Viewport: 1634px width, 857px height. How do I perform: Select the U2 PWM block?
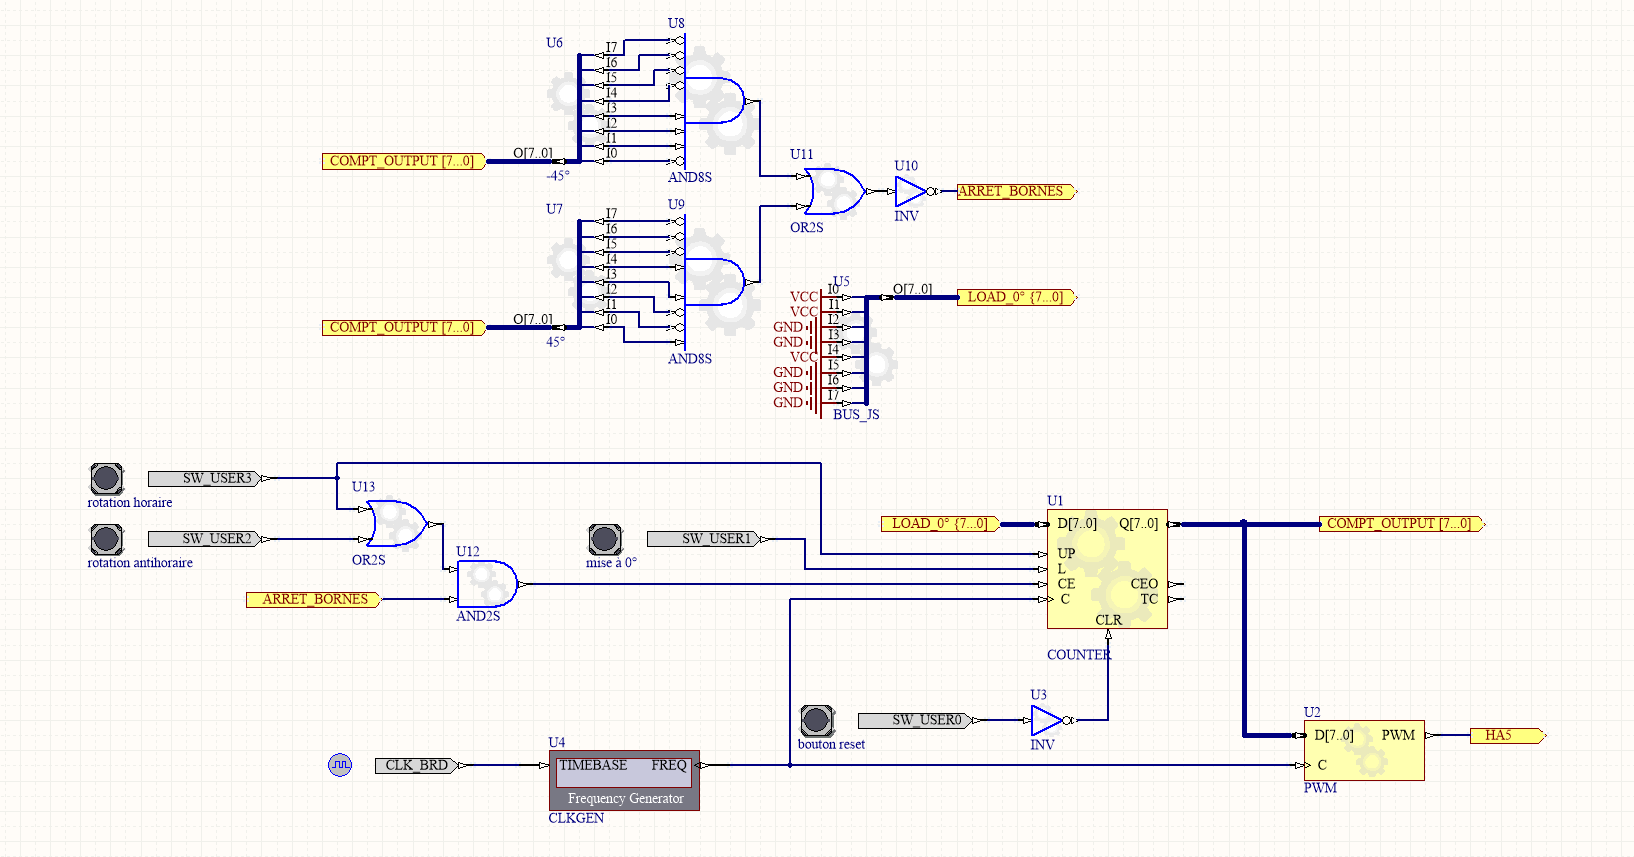(x=1364, y=750)
